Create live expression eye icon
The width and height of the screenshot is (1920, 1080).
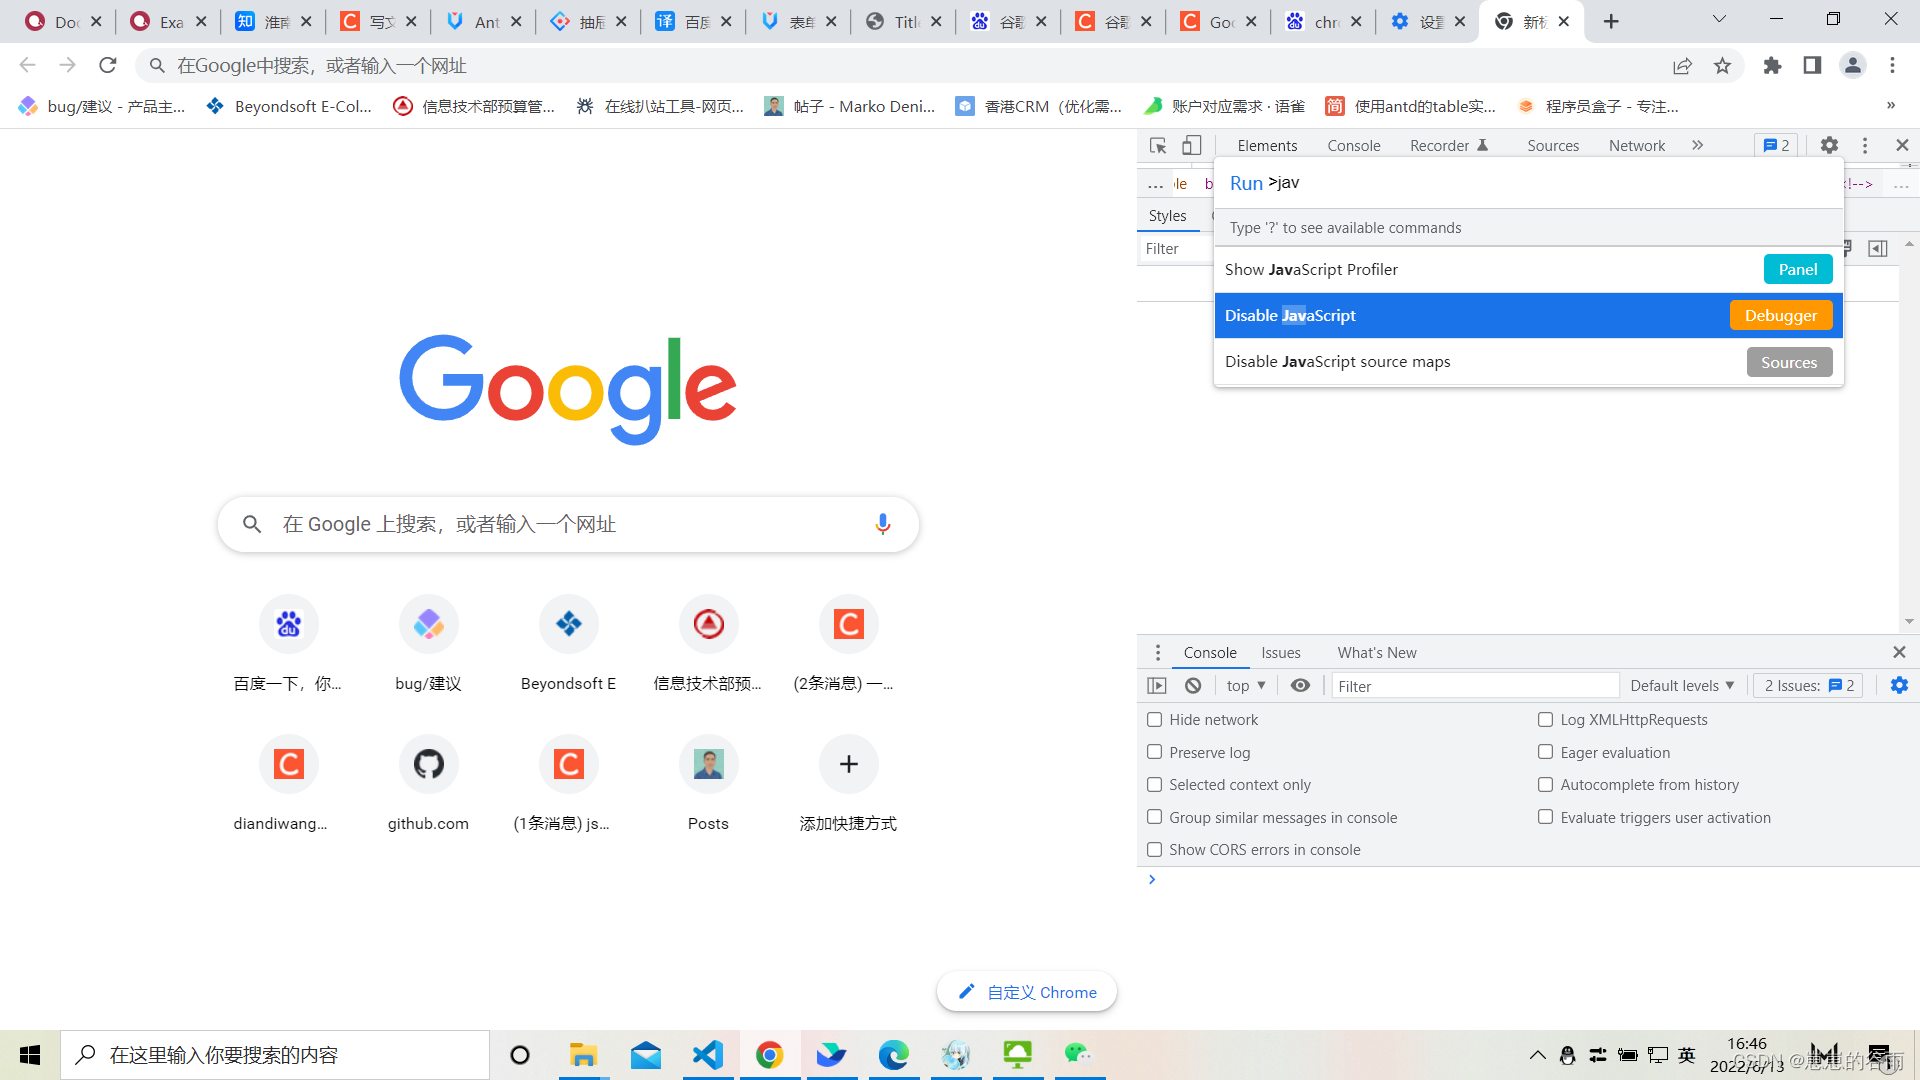point(1300,686)
